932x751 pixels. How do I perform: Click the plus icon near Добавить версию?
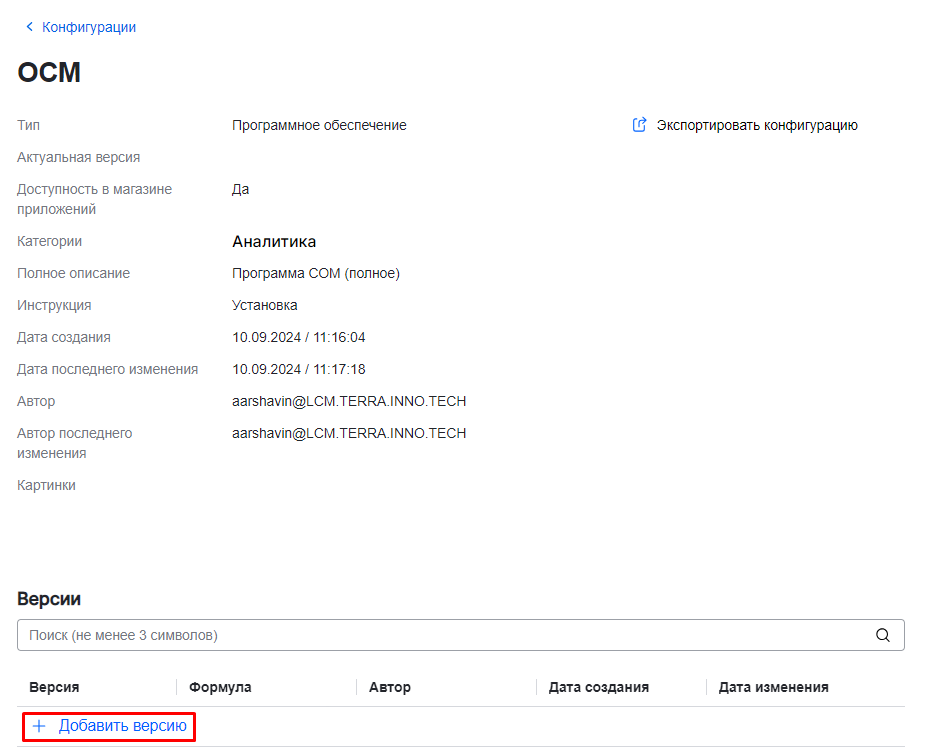click(x=39, y=726)
